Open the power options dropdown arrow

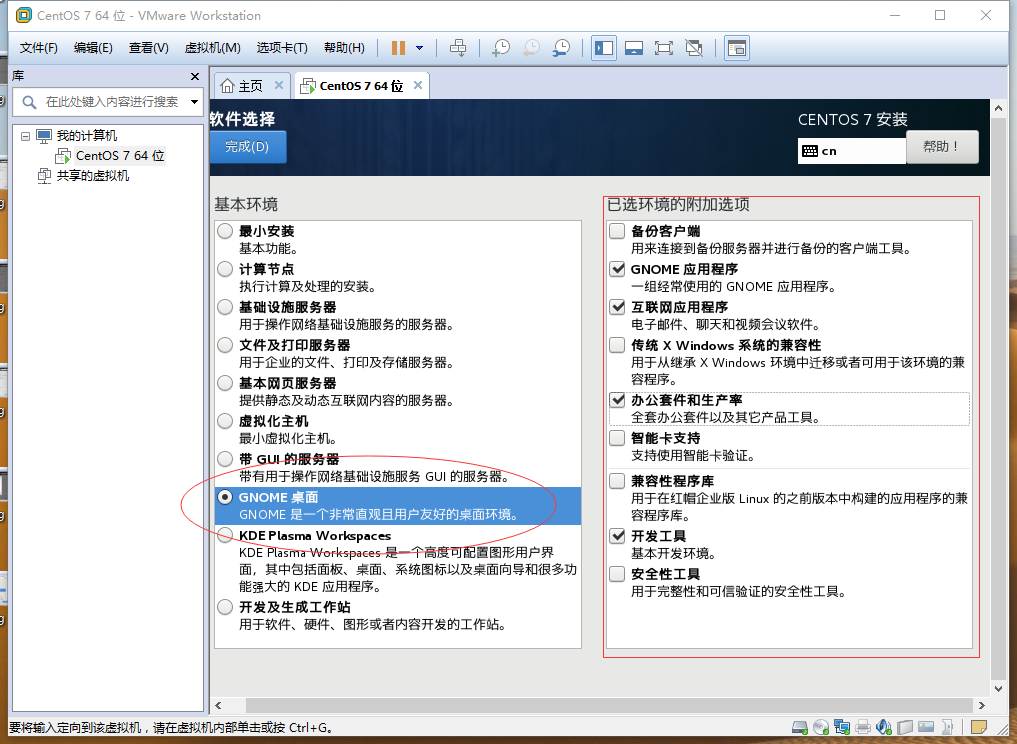(420, 48)
